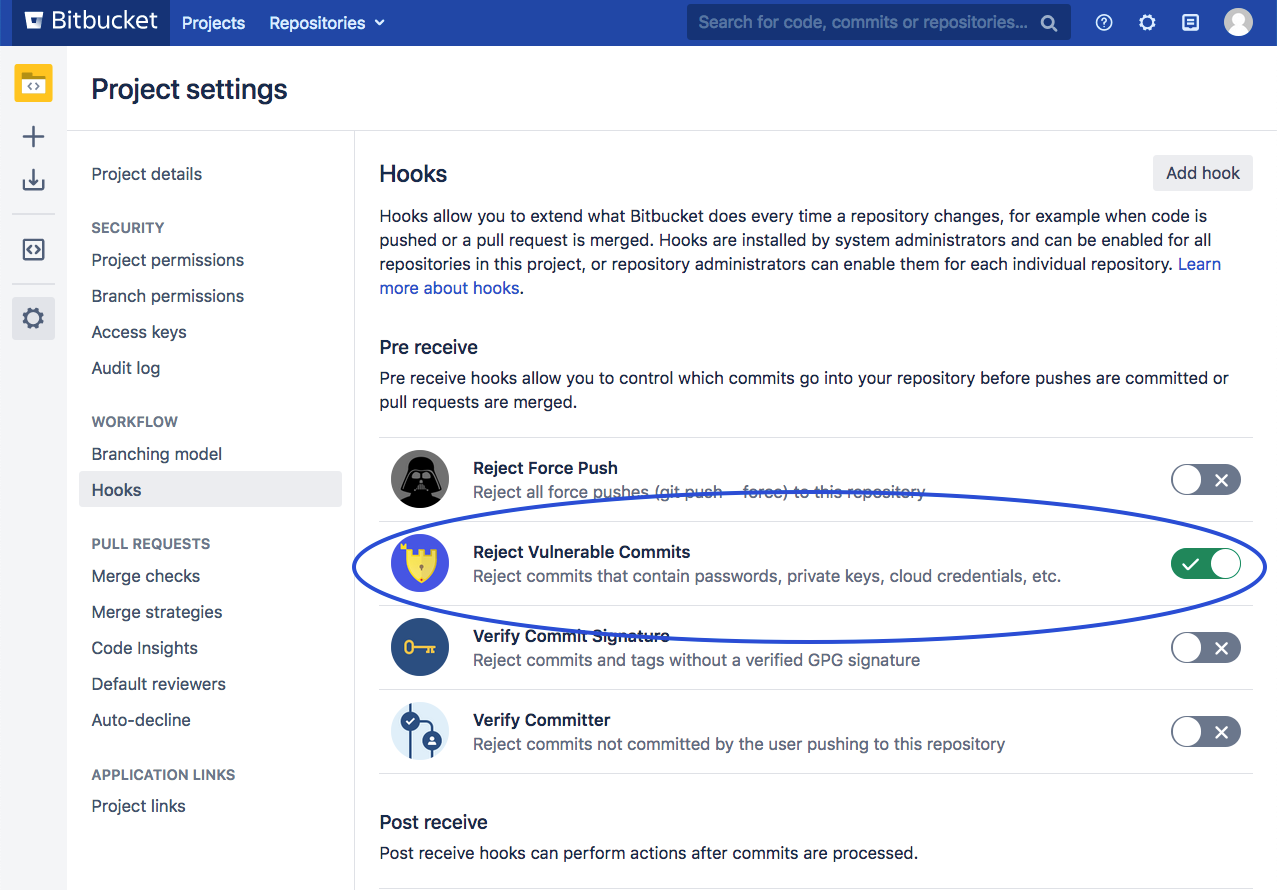Turn on Verify Commit Signature toggle

[x=1205, y=648]
